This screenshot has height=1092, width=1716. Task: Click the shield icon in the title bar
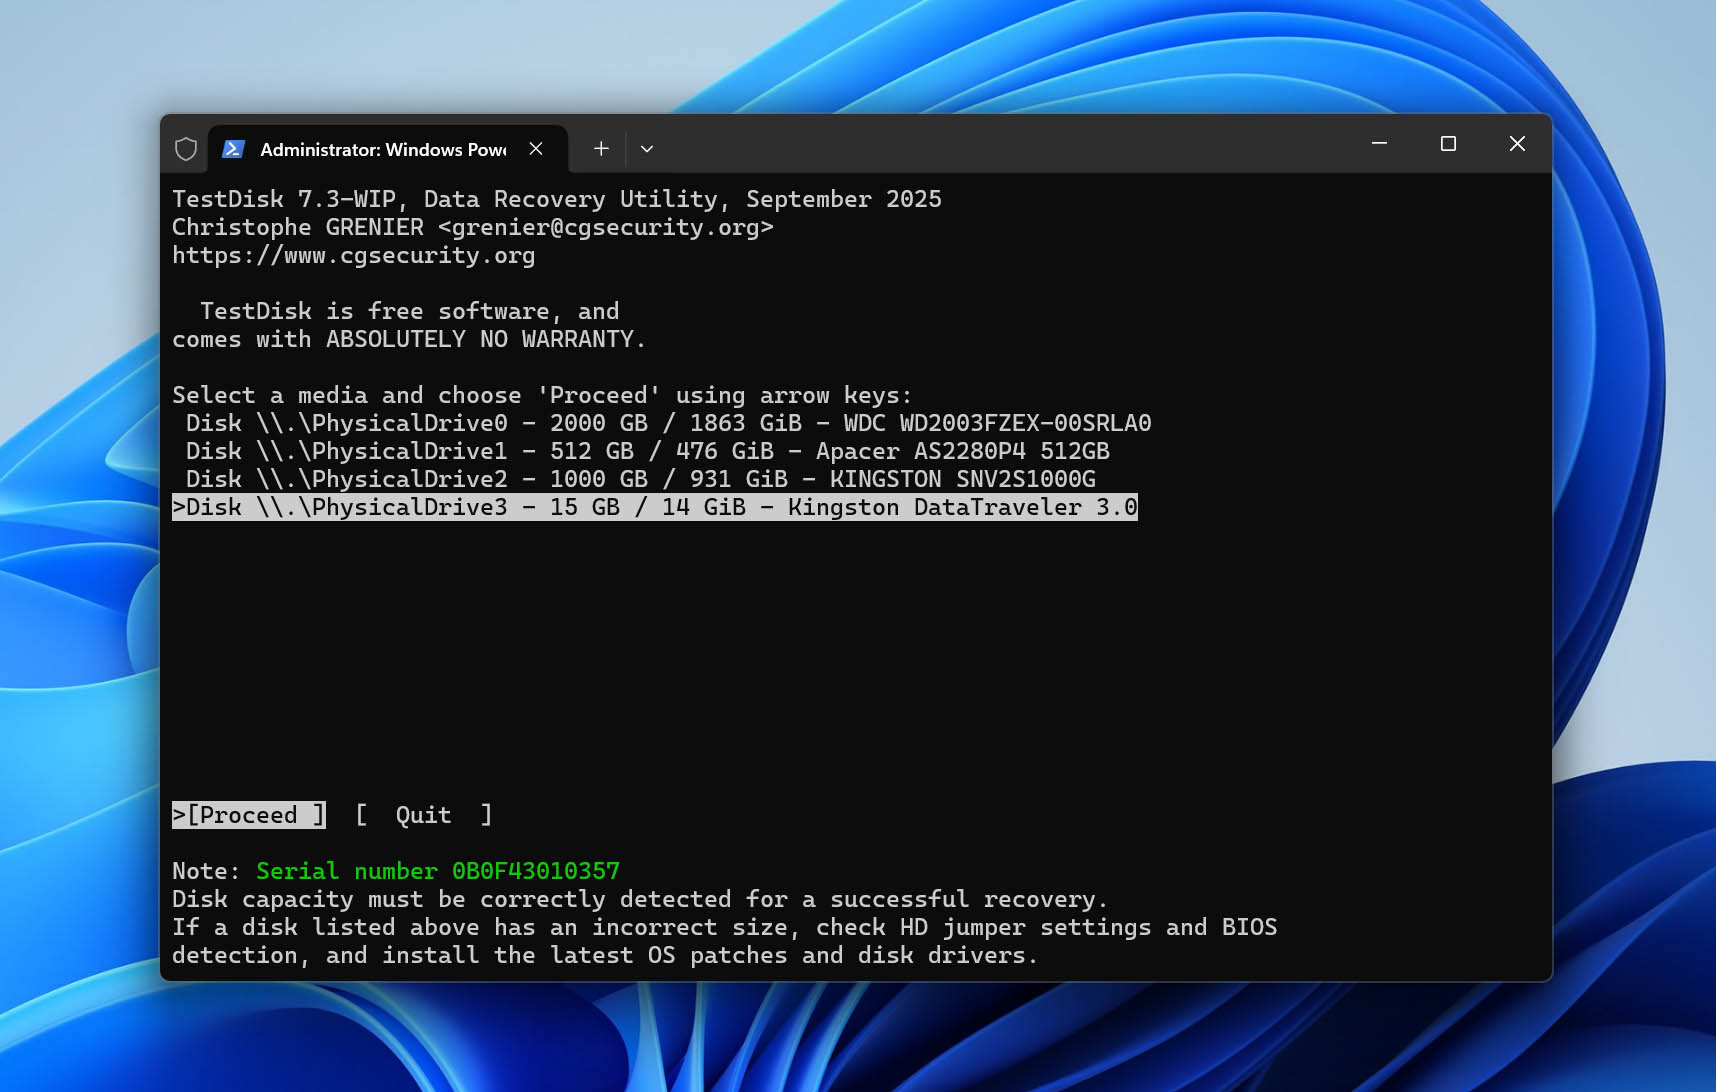pyautogui.click(x=186, y=149)
